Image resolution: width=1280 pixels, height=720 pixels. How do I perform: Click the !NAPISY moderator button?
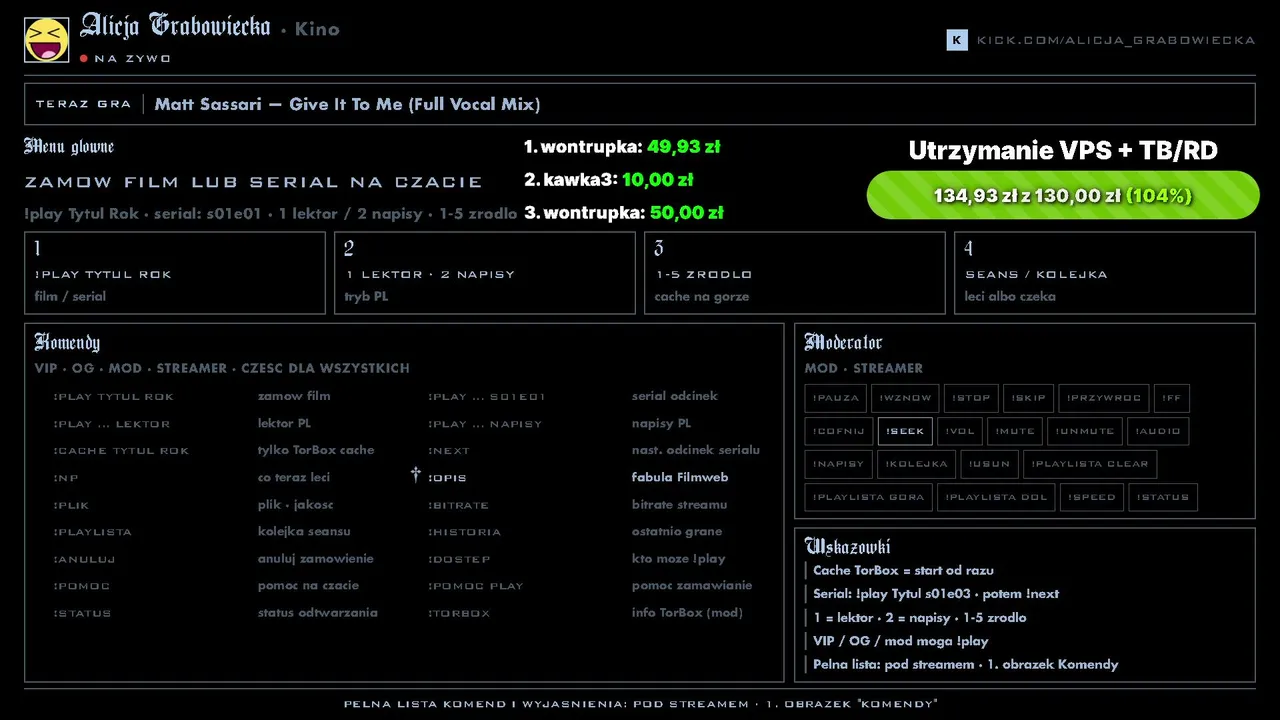838,464
